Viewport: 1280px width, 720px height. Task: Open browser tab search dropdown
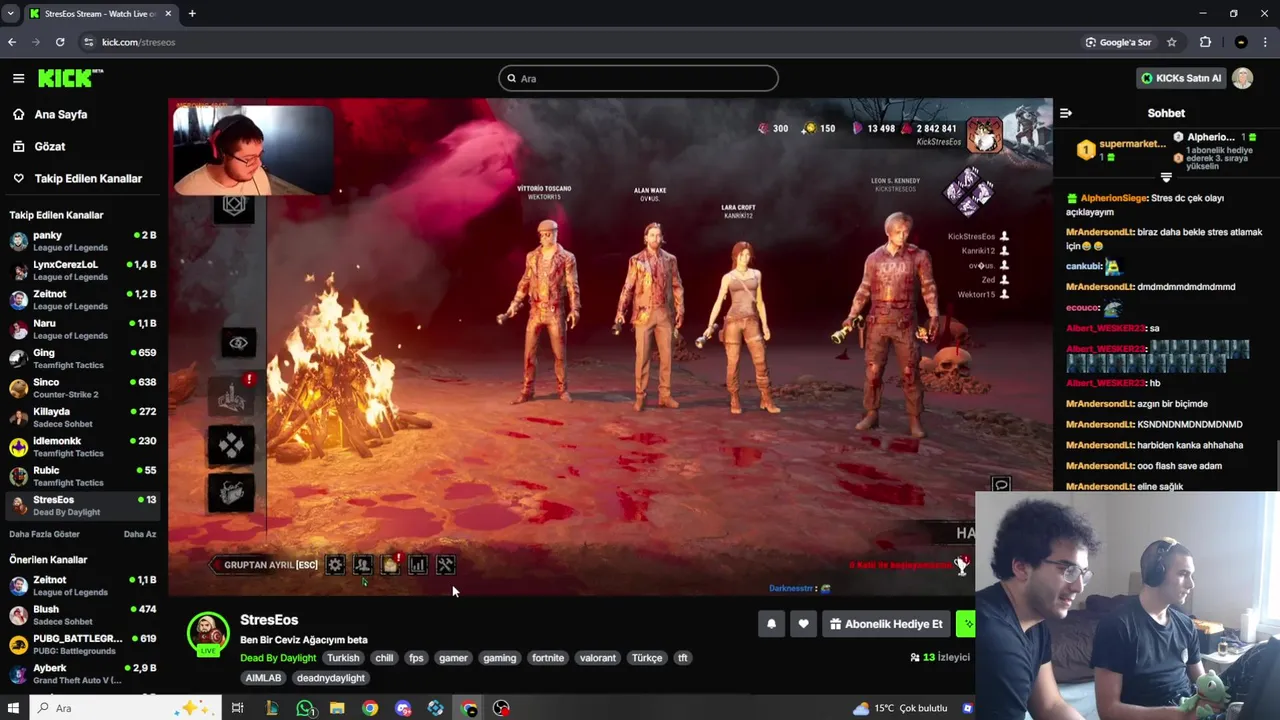pyautogui.click(x=10, y=13)
